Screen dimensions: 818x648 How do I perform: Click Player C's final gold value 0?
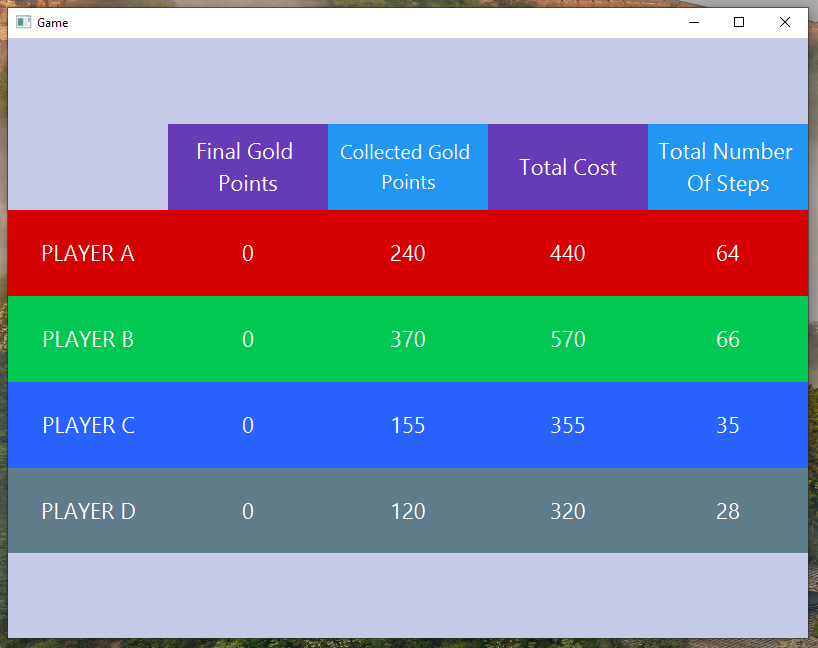(248, 426)
